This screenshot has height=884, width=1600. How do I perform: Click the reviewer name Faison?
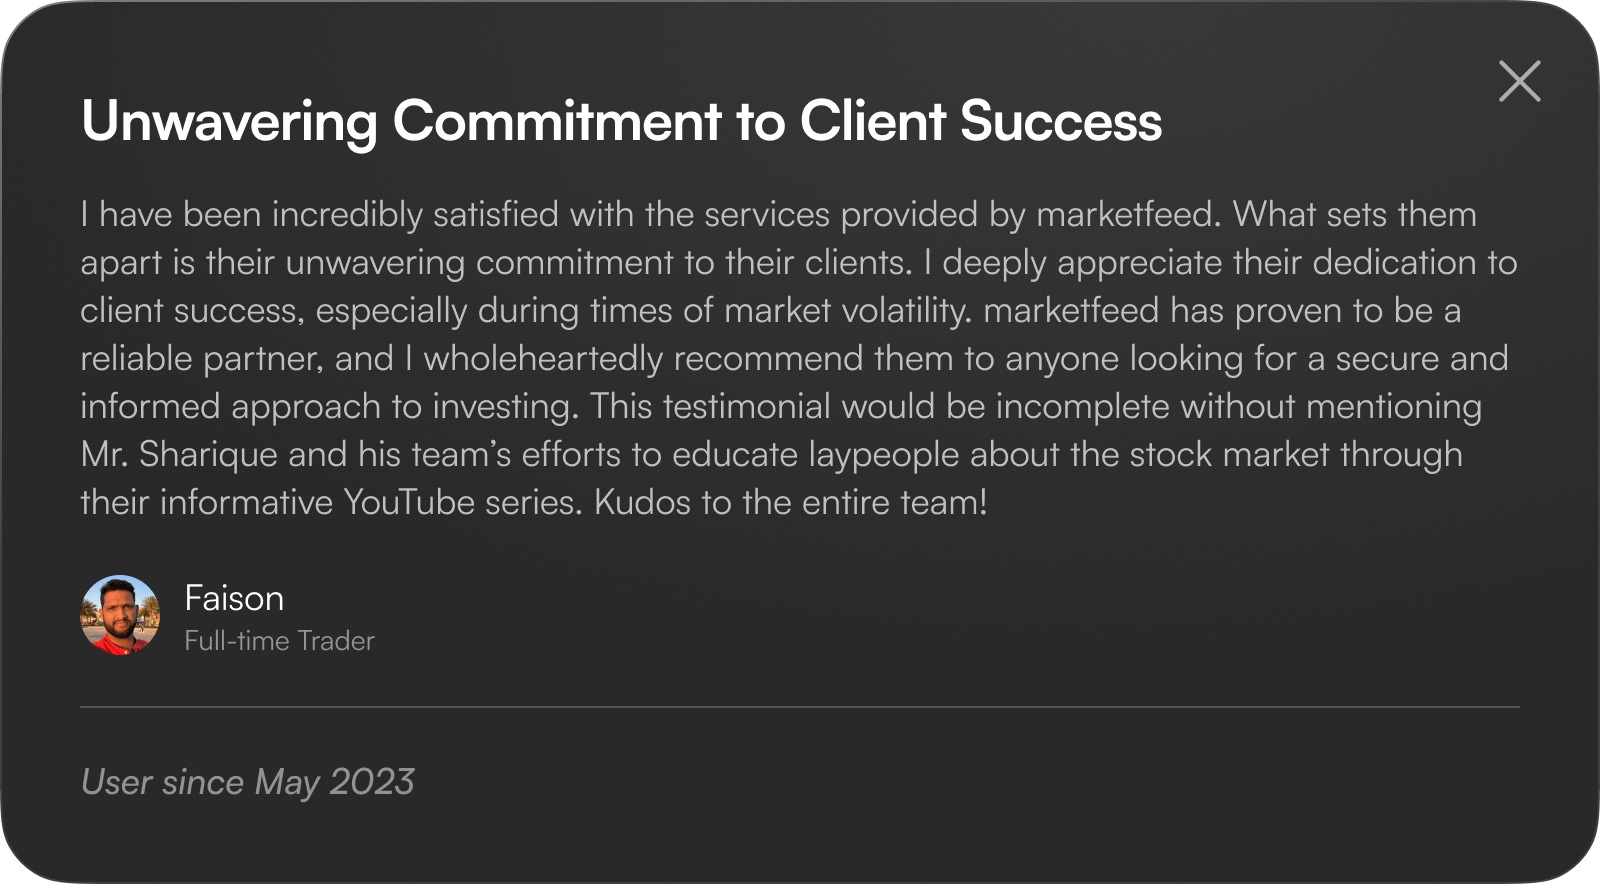point(234,598)
